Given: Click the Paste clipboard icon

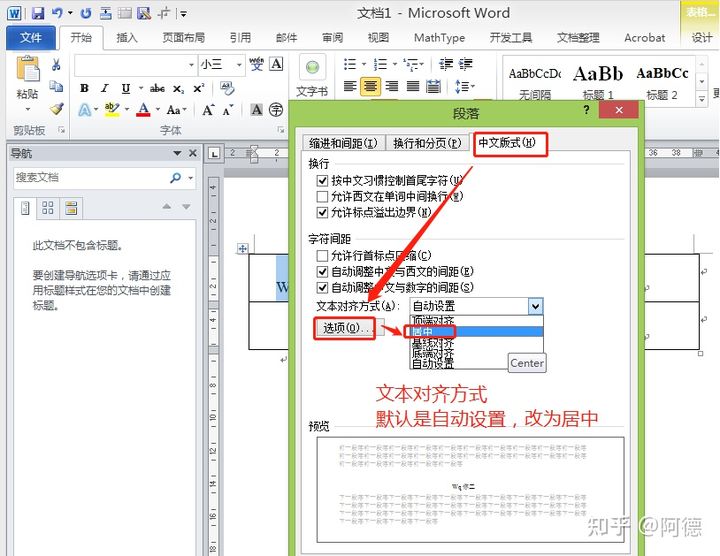Looking at the screenshot, I should [28, 69].
